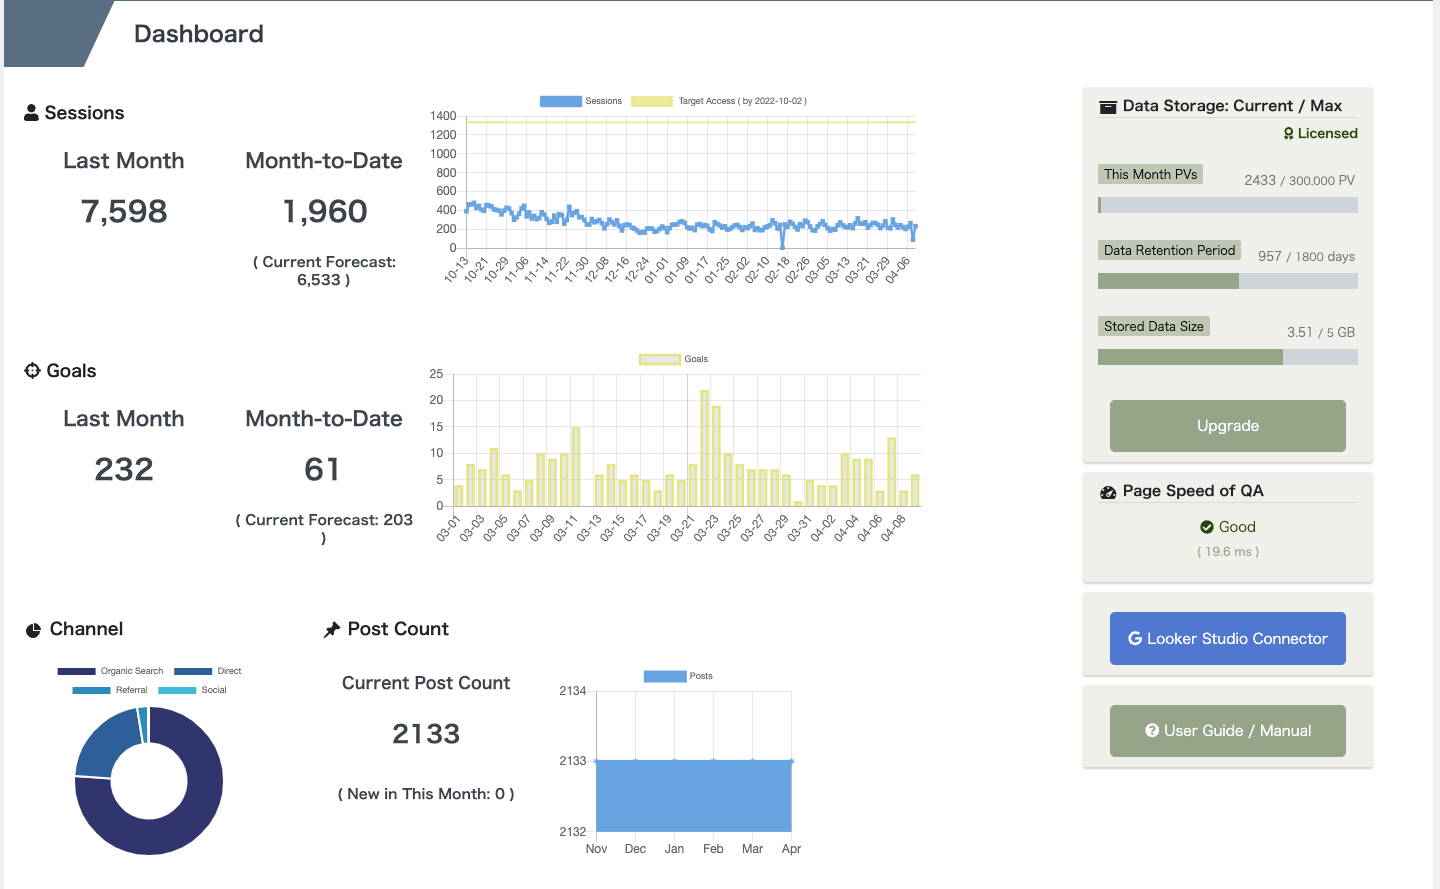The image size is (1440, 889).
Task: Click the Page Speed gauge icon
Action: pos(1108,492)
